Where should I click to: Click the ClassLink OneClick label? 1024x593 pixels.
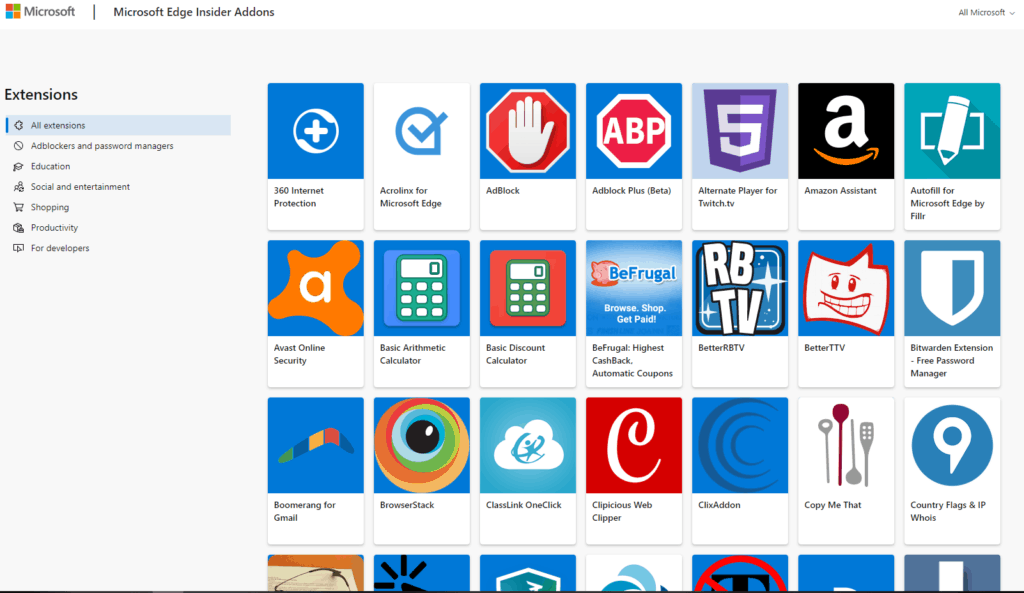(x=524, y=505)
